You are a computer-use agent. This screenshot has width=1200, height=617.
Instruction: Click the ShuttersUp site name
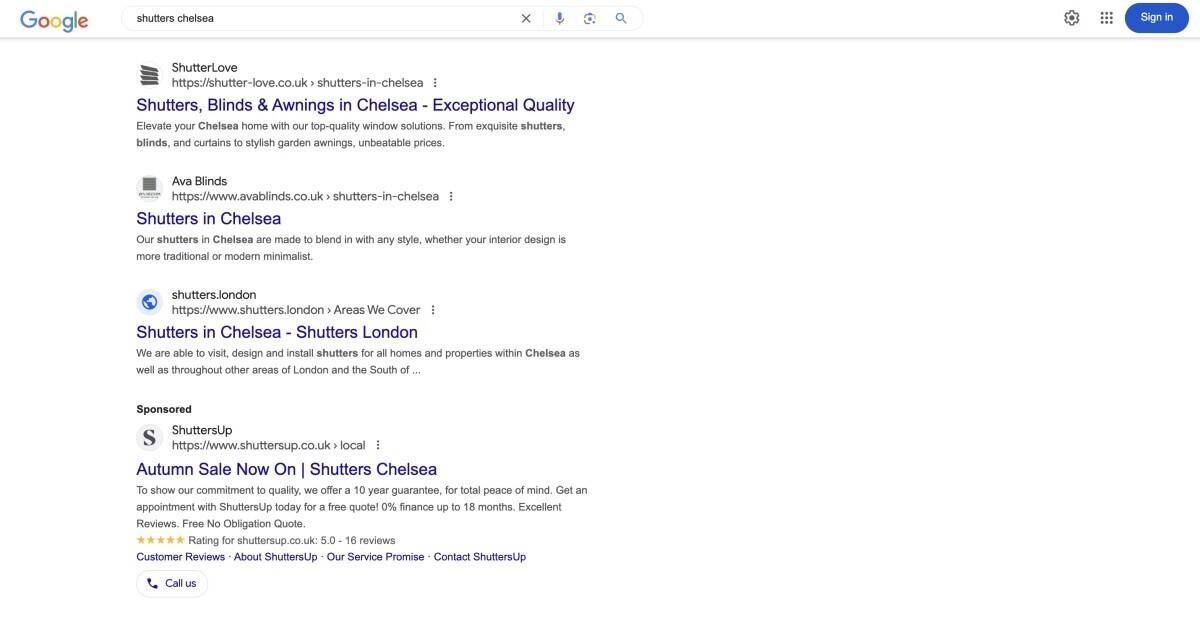pos(202,430)
